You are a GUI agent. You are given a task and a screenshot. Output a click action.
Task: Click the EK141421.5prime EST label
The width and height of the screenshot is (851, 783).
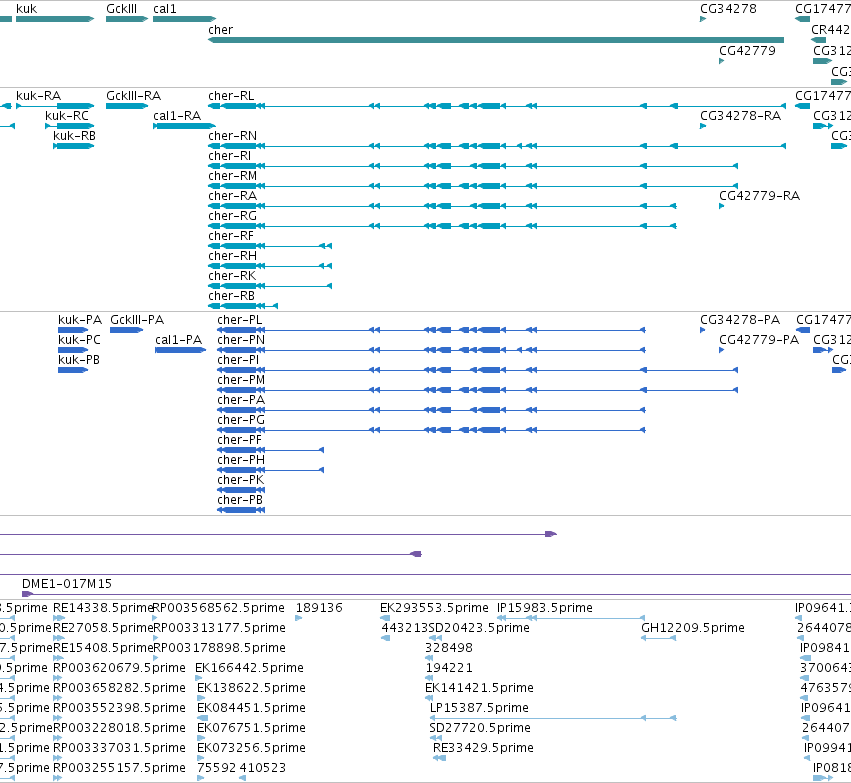pyautogui.click(x=479, y=688)
